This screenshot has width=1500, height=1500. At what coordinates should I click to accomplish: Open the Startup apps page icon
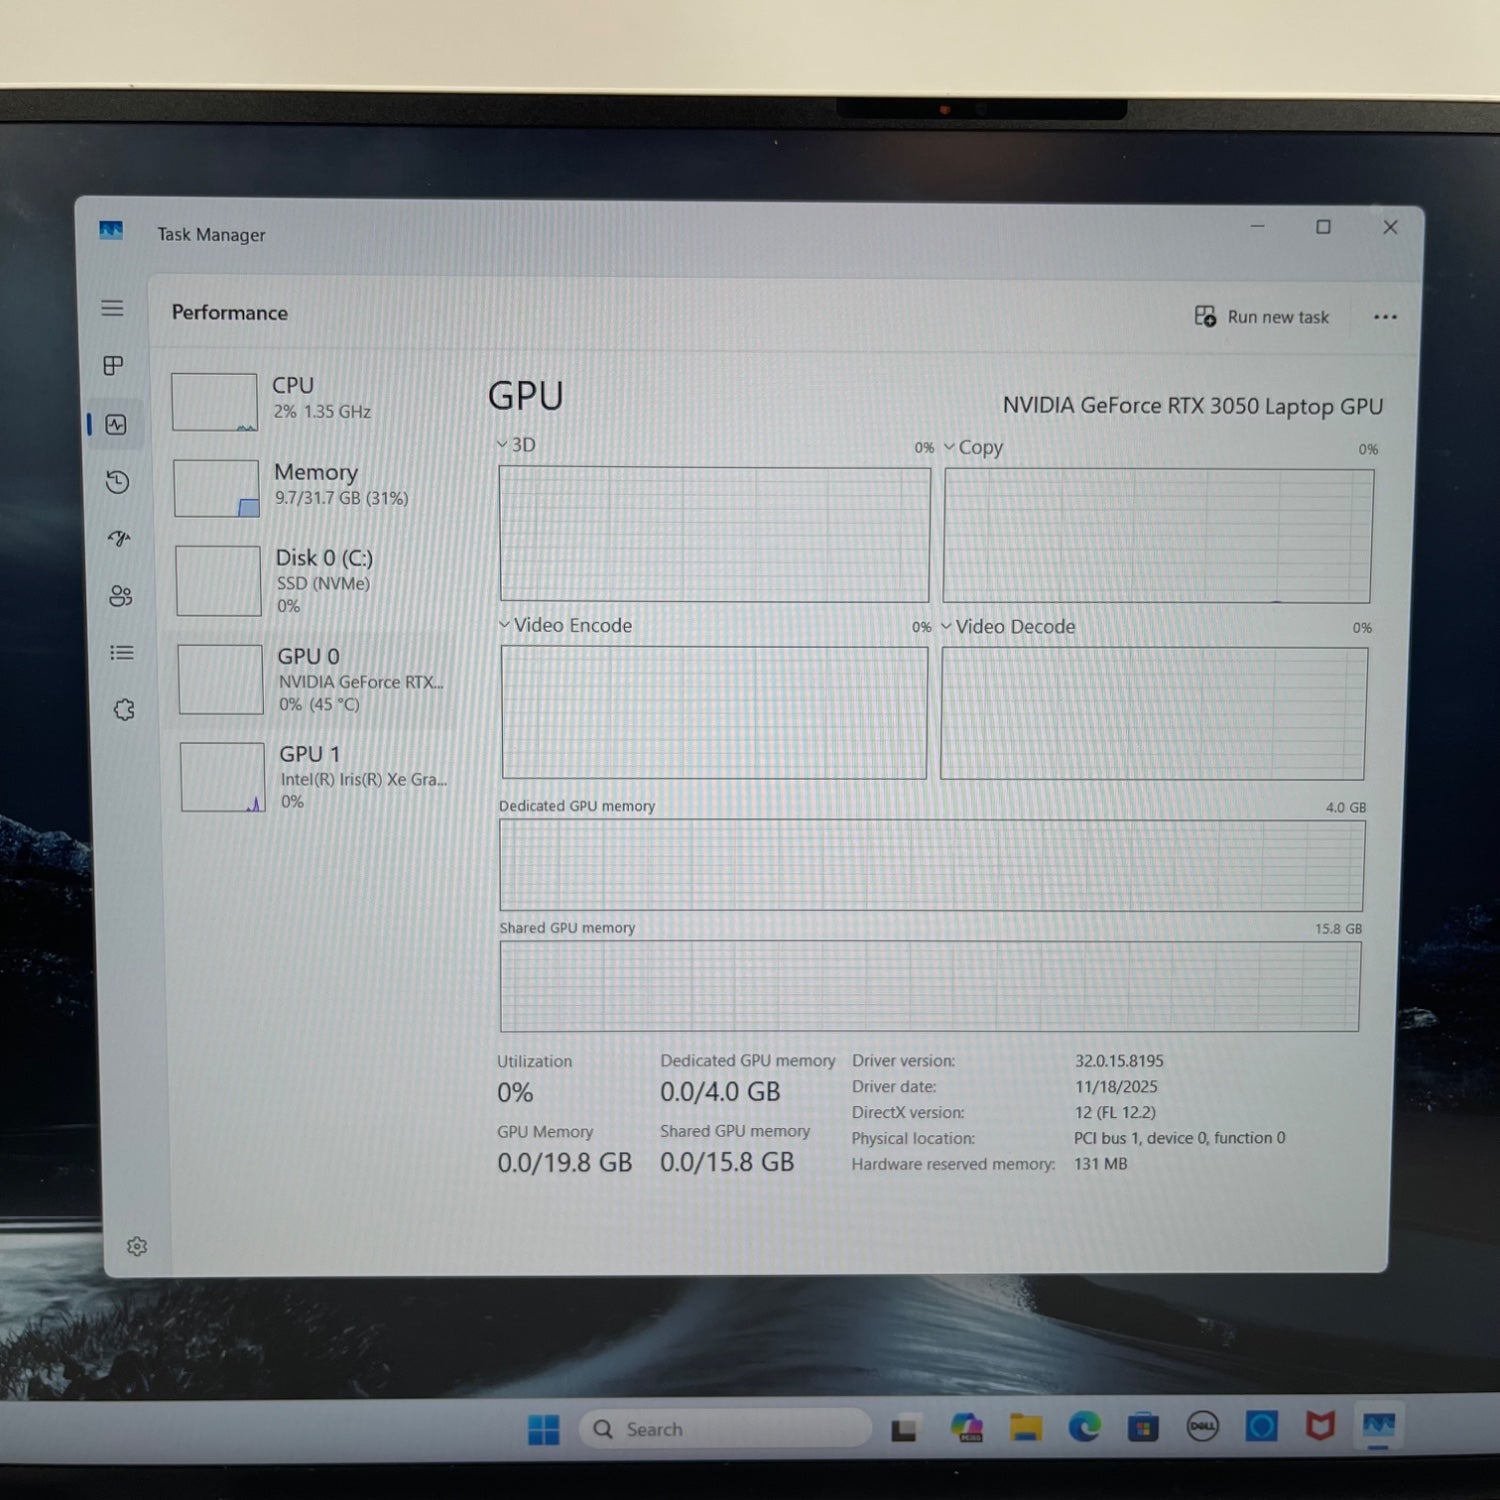119,539
